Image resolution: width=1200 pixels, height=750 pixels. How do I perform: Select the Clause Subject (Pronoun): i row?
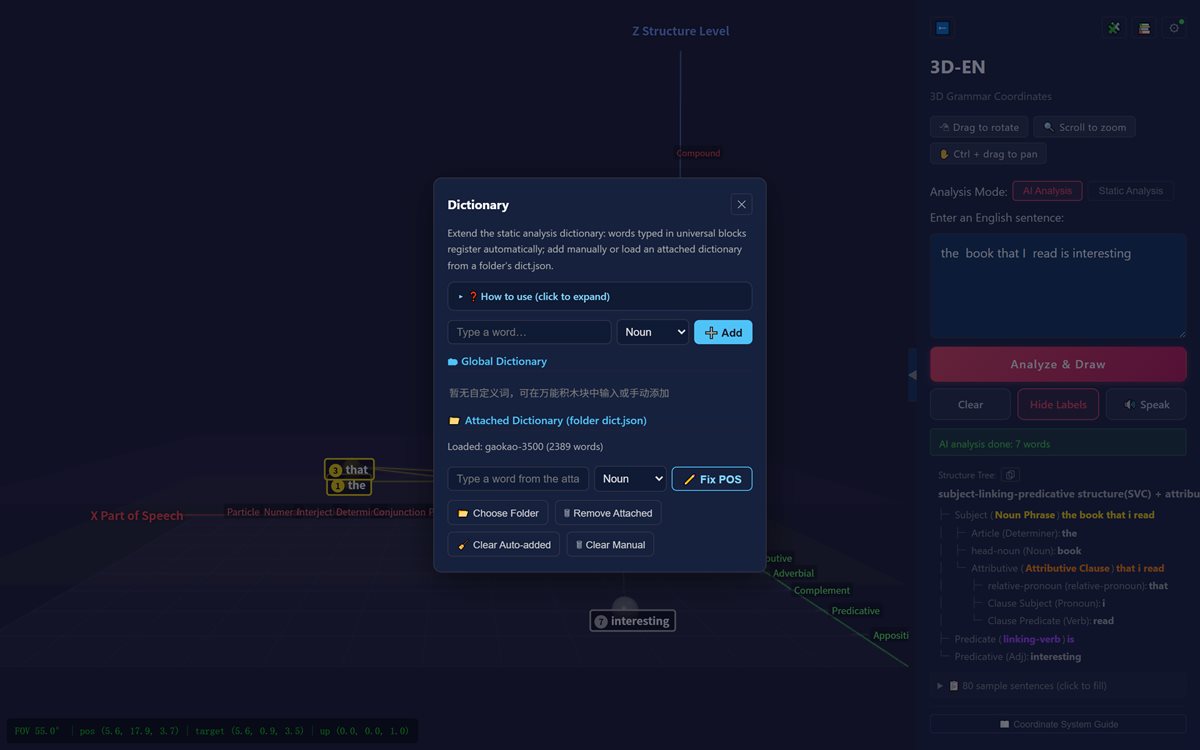point(1046,604)
